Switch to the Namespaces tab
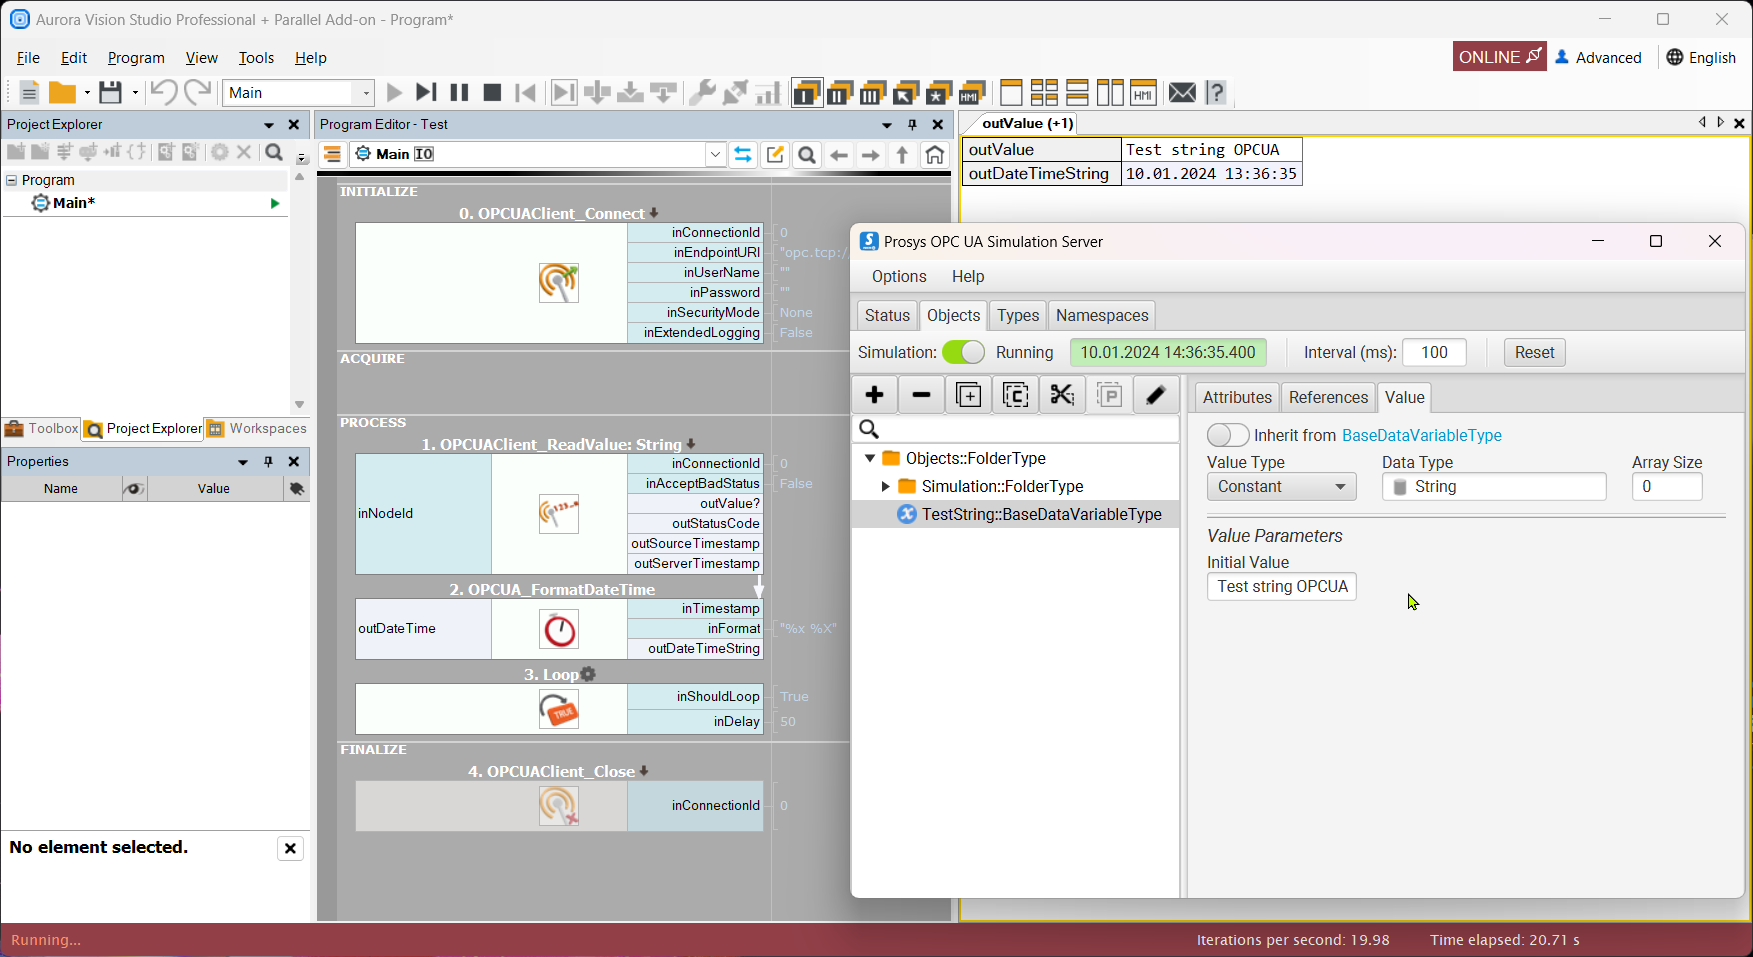This screenshot has width=1753, height=957. 1101,315
